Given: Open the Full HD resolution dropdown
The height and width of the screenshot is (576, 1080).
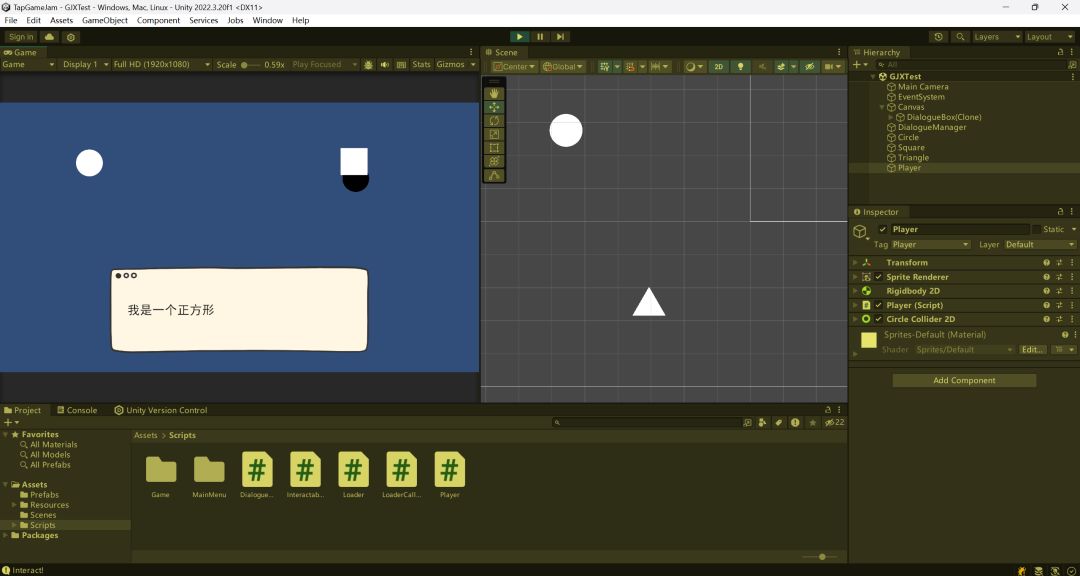Looking at the screenshot, I should [x=162, y=65].
